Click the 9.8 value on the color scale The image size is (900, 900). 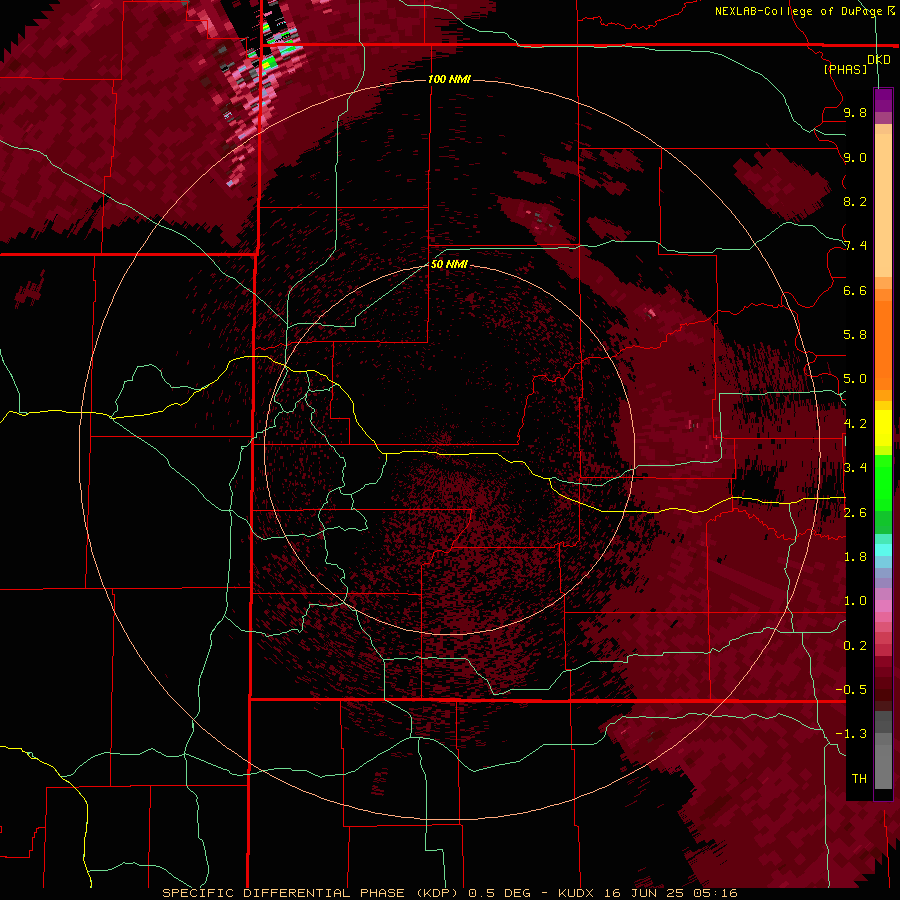[855, 112]
